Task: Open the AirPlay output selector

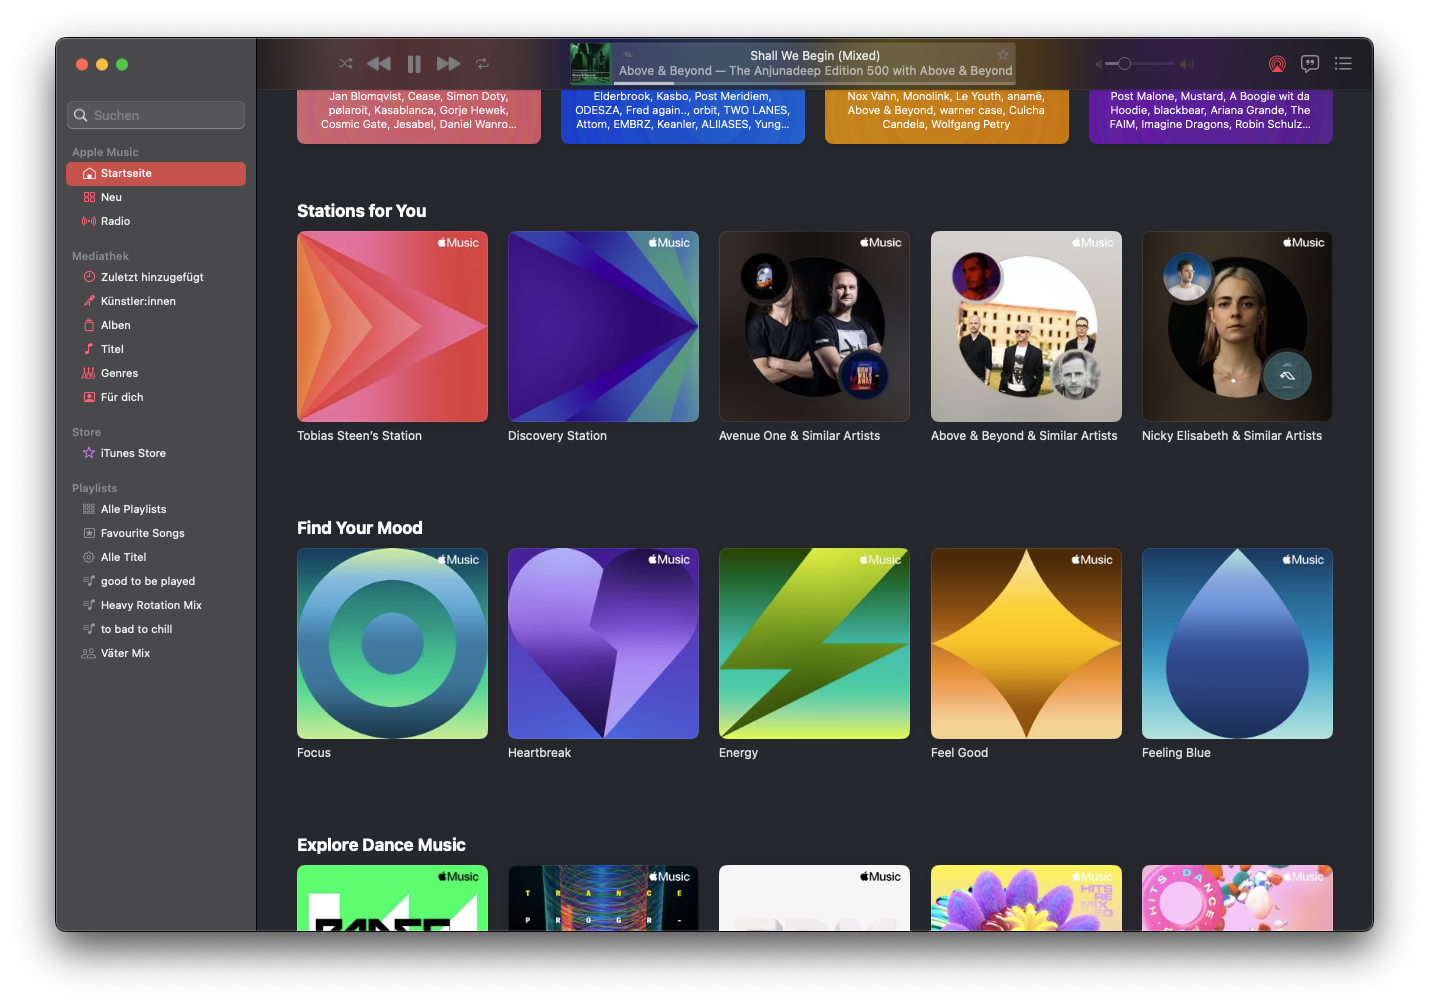Action: coord(1277,64)
